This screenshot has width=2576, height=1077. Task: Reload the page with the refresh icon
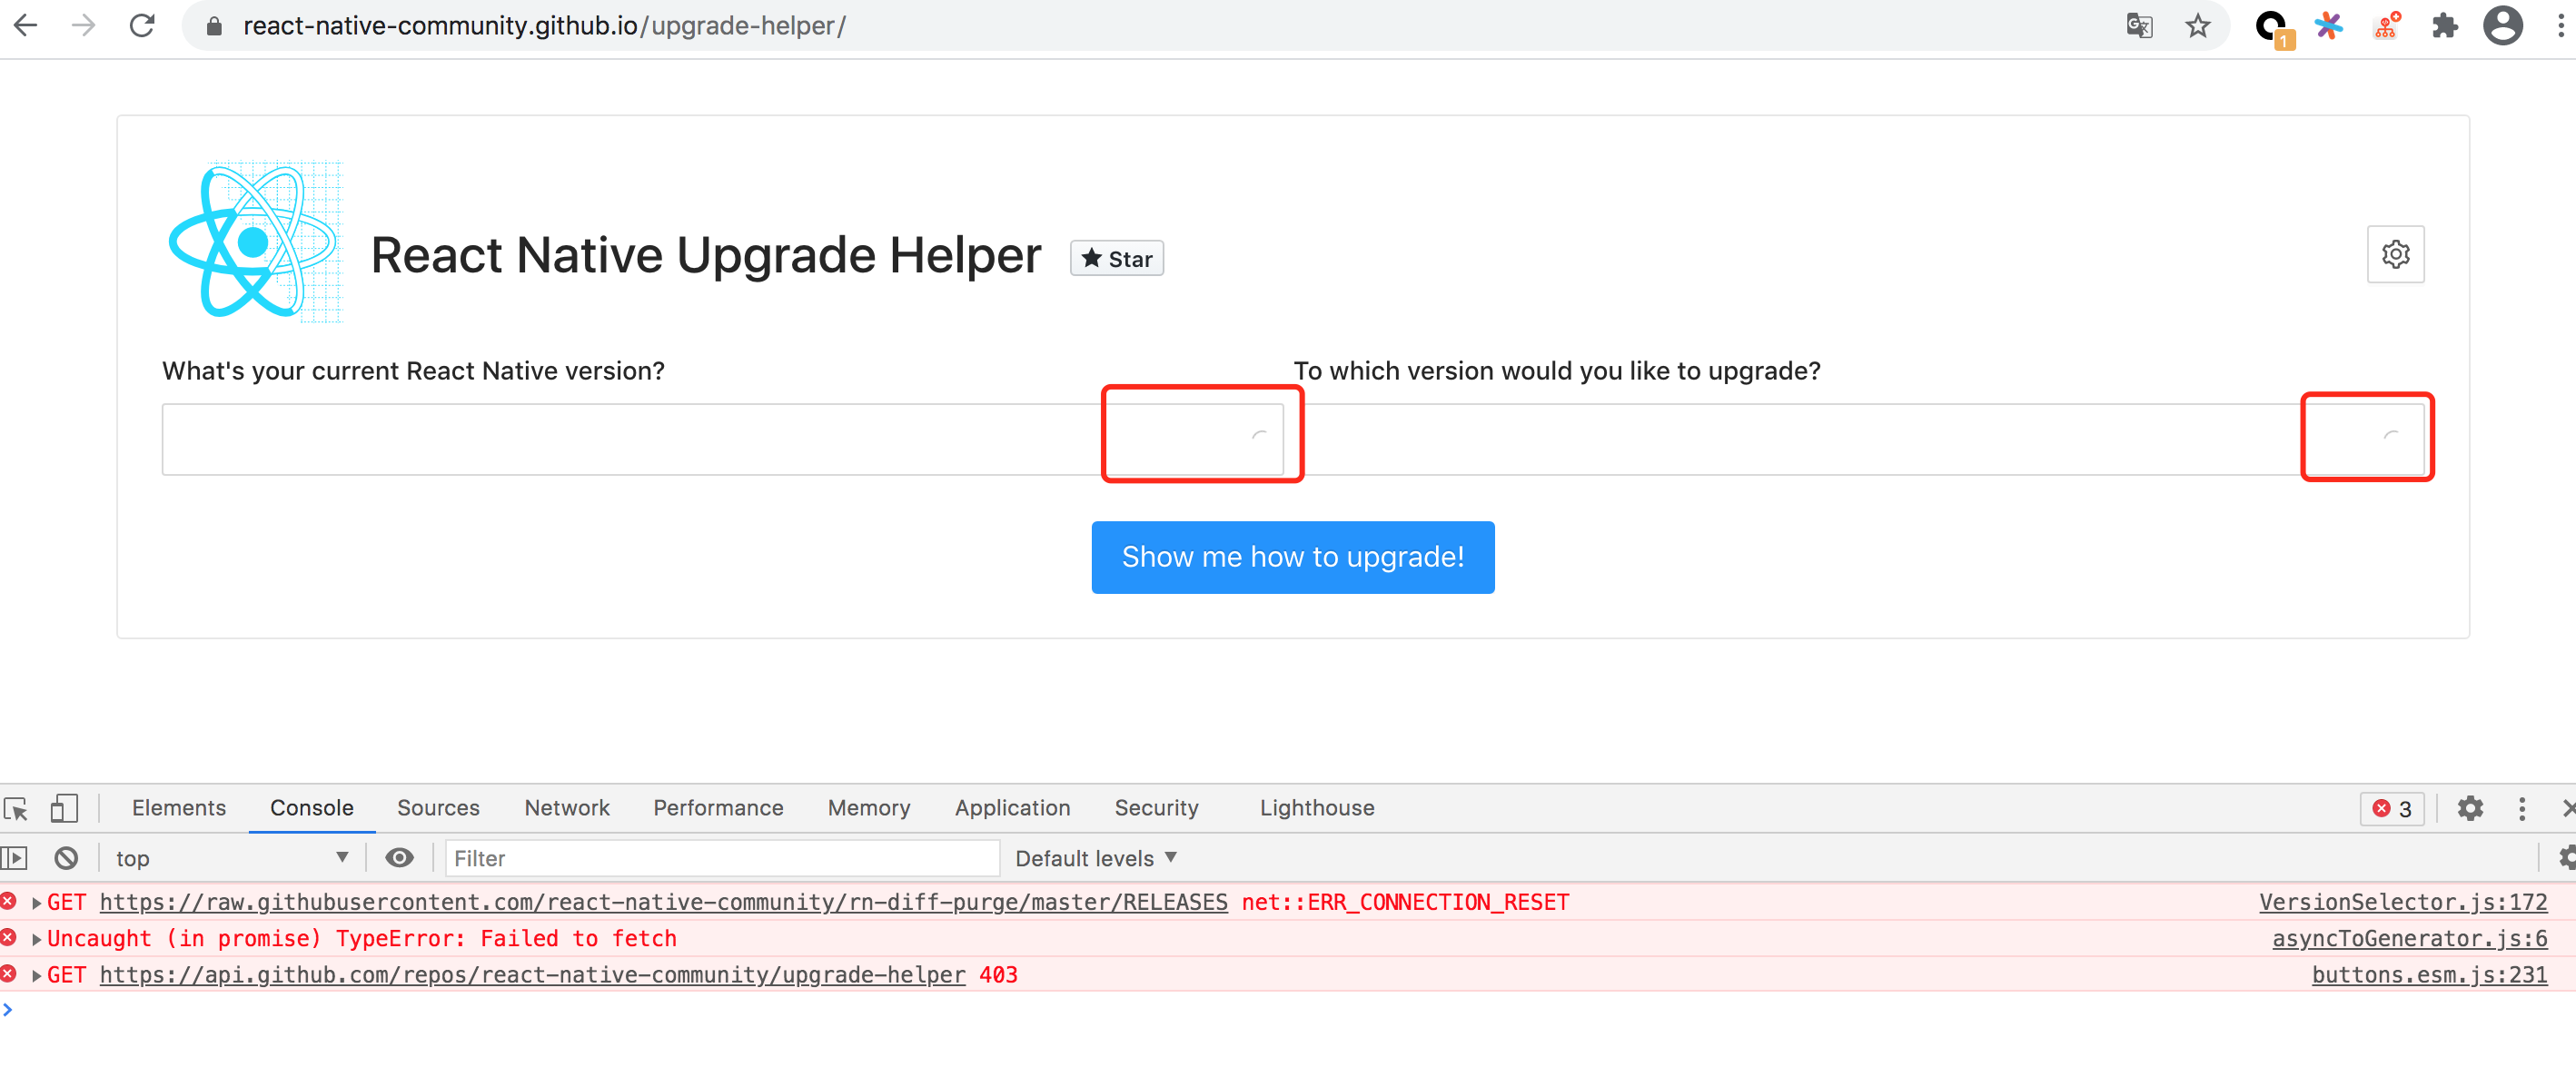[143, 25]
